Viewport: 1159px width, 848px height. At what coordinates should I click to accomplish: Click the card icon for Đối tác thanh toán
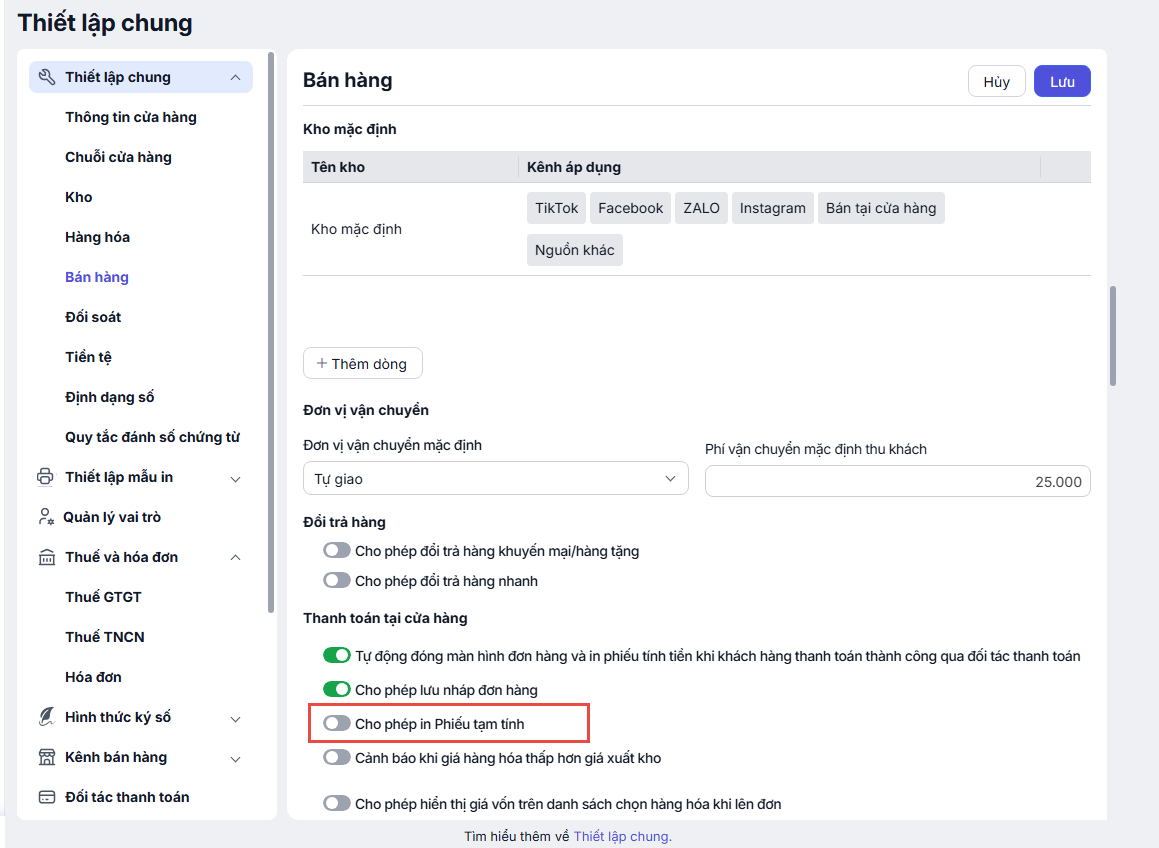46,797
